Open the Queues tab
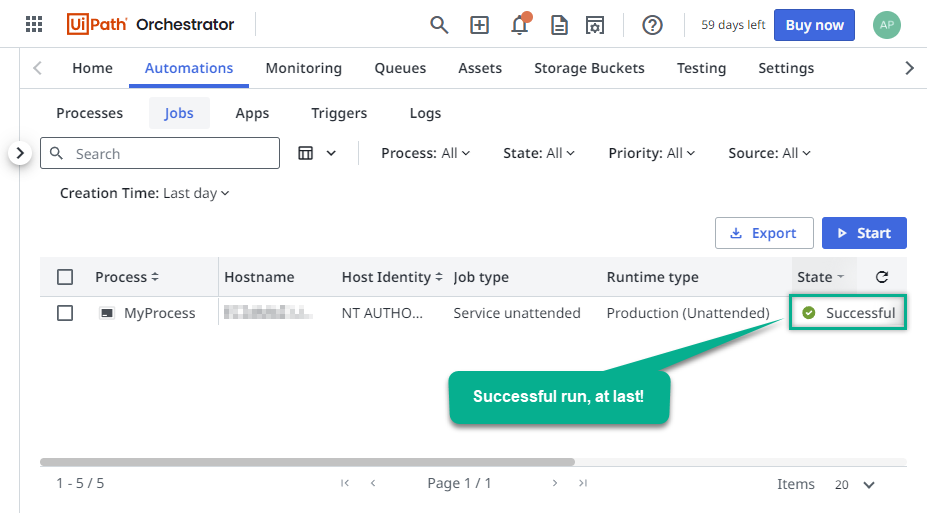Viewport: 927px width, 513px height. [400, 68]
